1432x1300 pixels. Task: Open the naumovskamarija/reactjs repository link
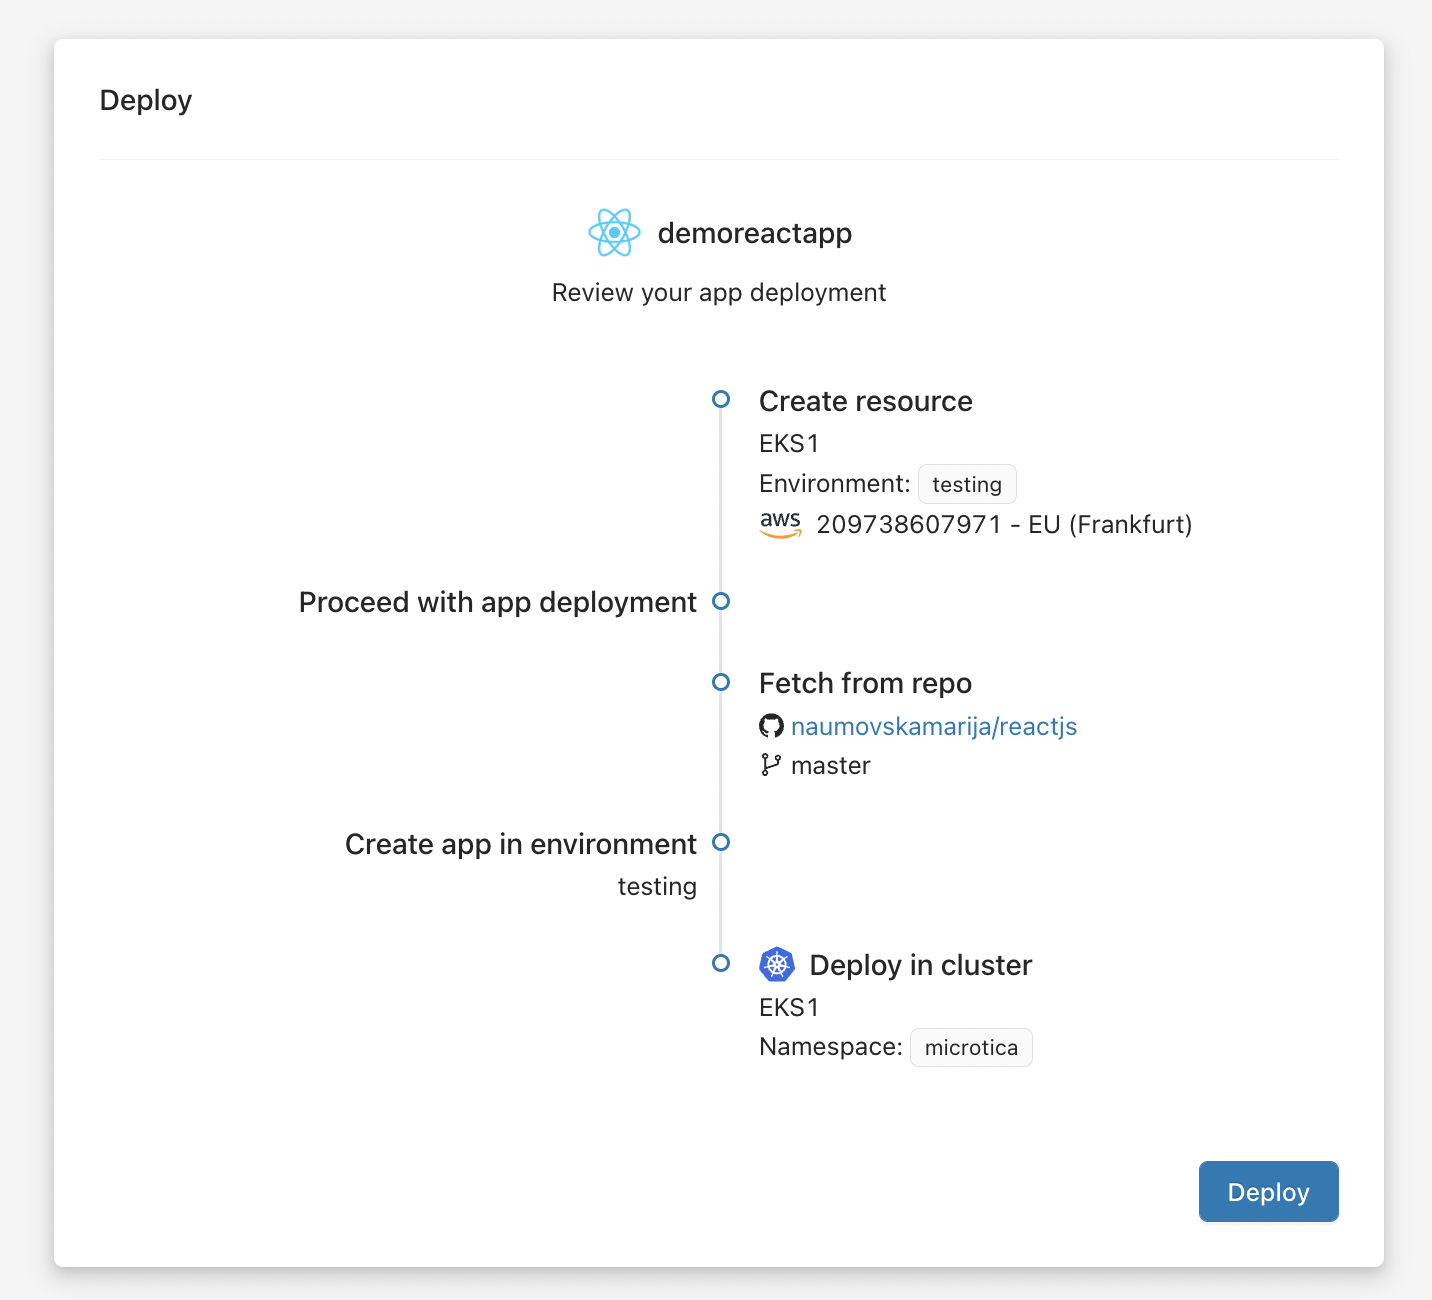(x=934, y=726)
